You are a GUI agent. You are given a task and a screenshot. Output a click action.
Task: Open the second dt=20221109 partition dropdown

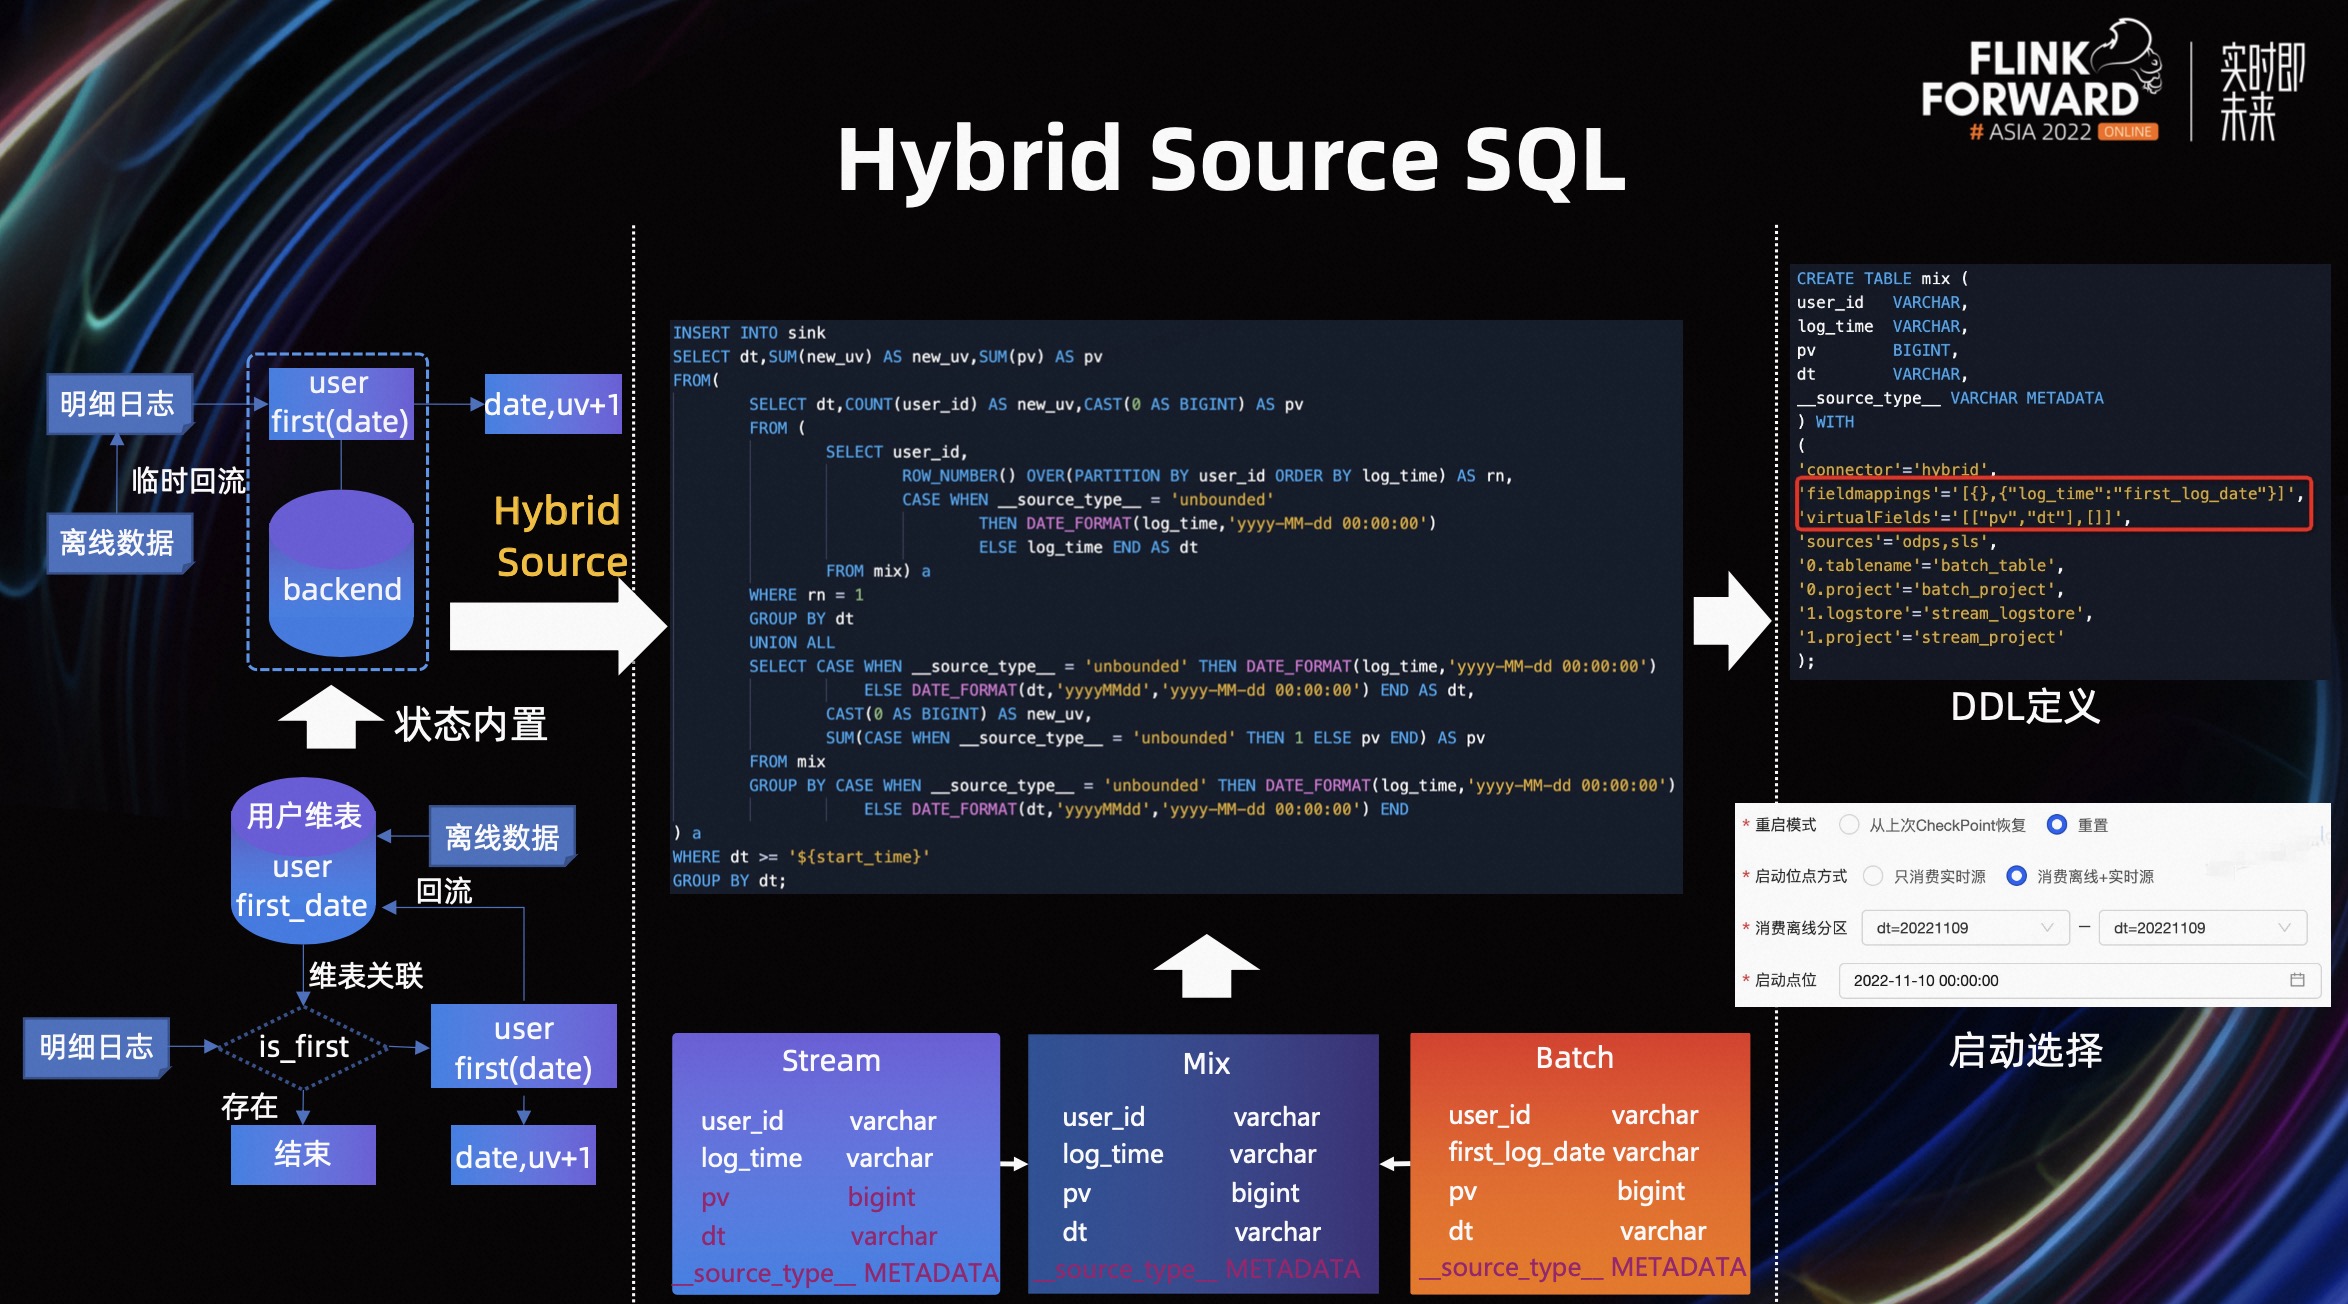(2201, 928)
